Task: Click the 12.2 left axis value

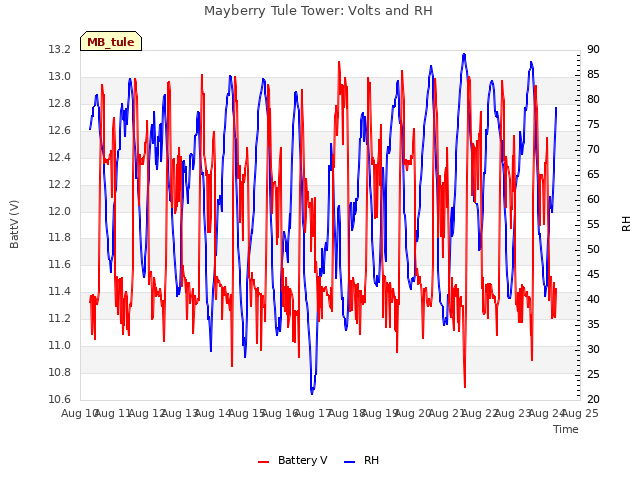Action: click(59, 184)
